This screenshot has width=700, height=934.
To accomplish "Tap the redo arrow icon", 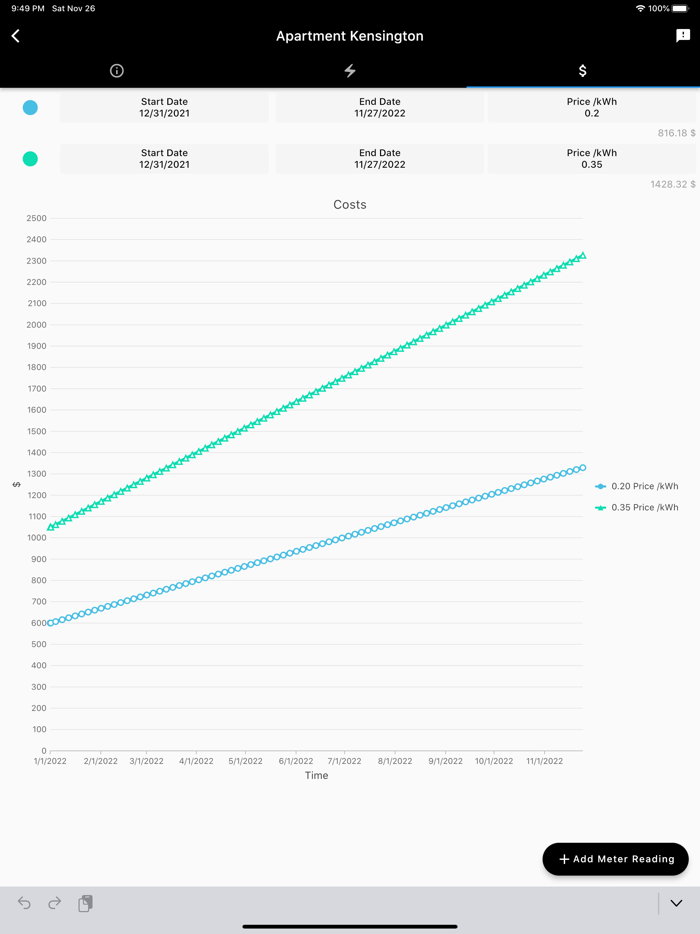I will pyautogui.click(x=55, y=903).
